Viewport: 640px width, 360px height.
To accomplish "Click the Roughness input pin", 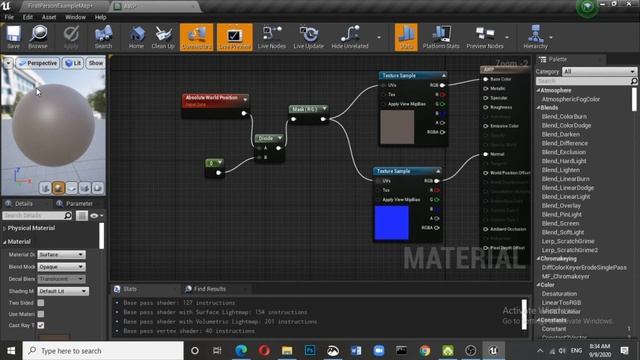I will (x=486, y=107).
